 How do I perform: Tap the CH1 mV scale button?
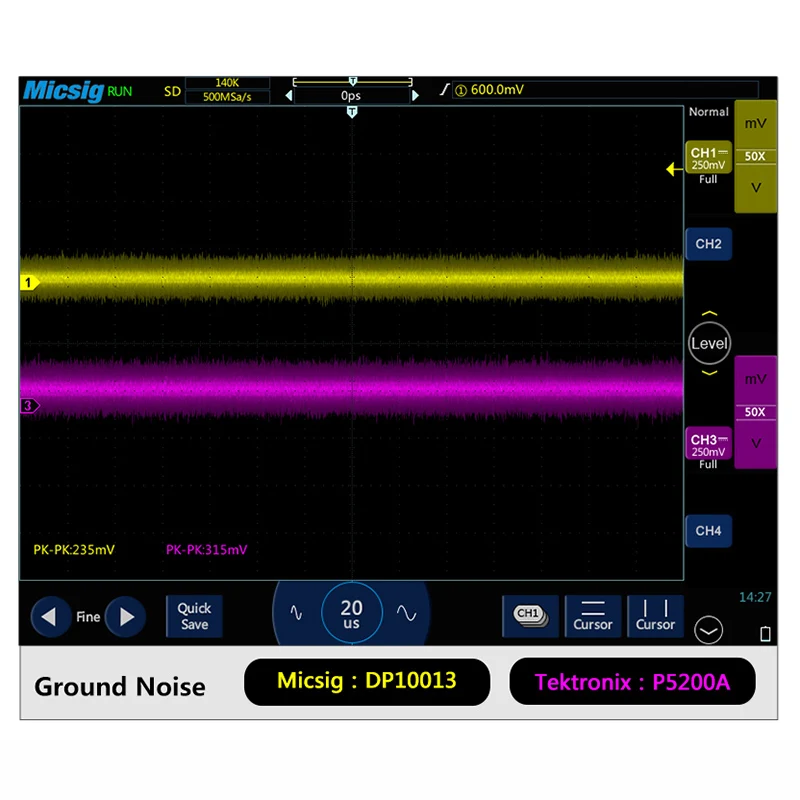click(755, 123)
